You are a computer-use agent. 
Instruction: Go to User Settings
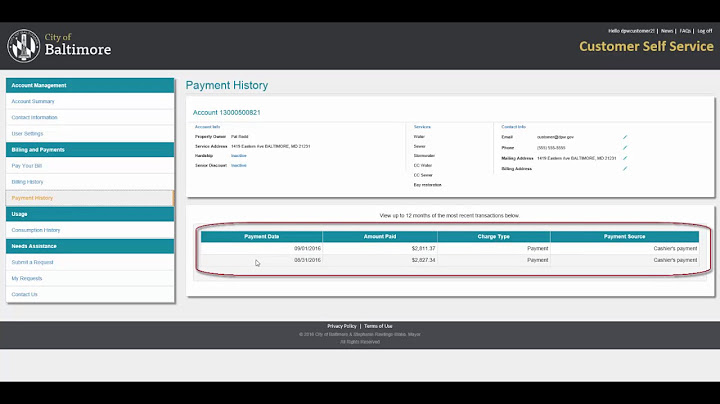(27, 134)
